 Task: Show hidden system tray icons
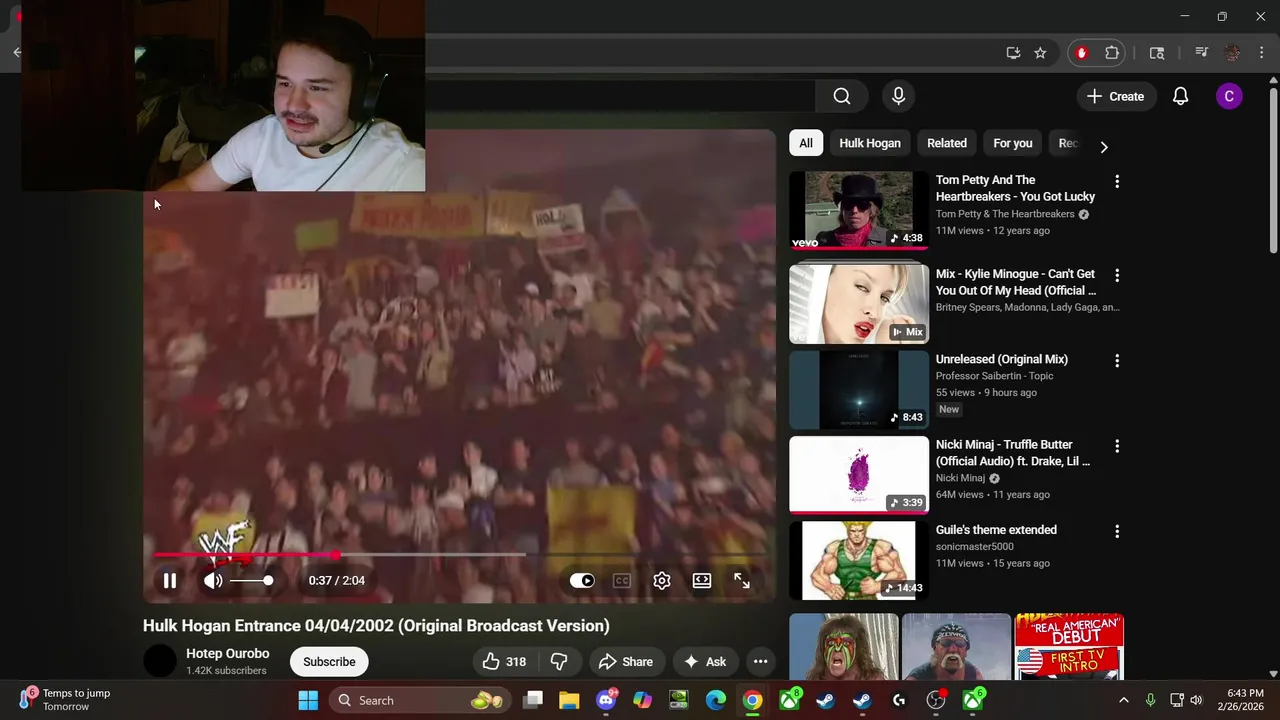coord(1123,700)
